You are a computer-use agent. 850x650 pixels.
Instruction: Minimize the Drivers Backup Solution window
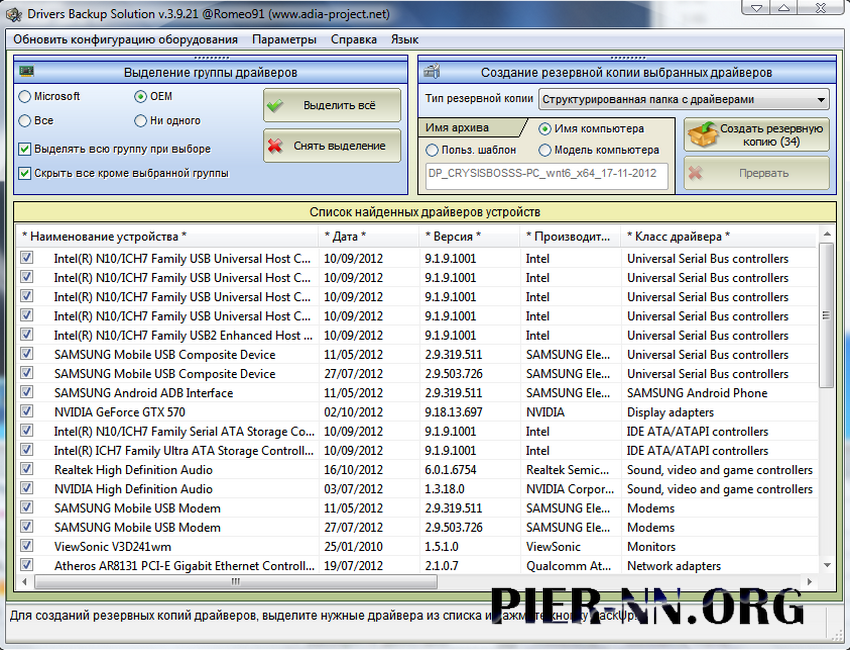[757, 8]
